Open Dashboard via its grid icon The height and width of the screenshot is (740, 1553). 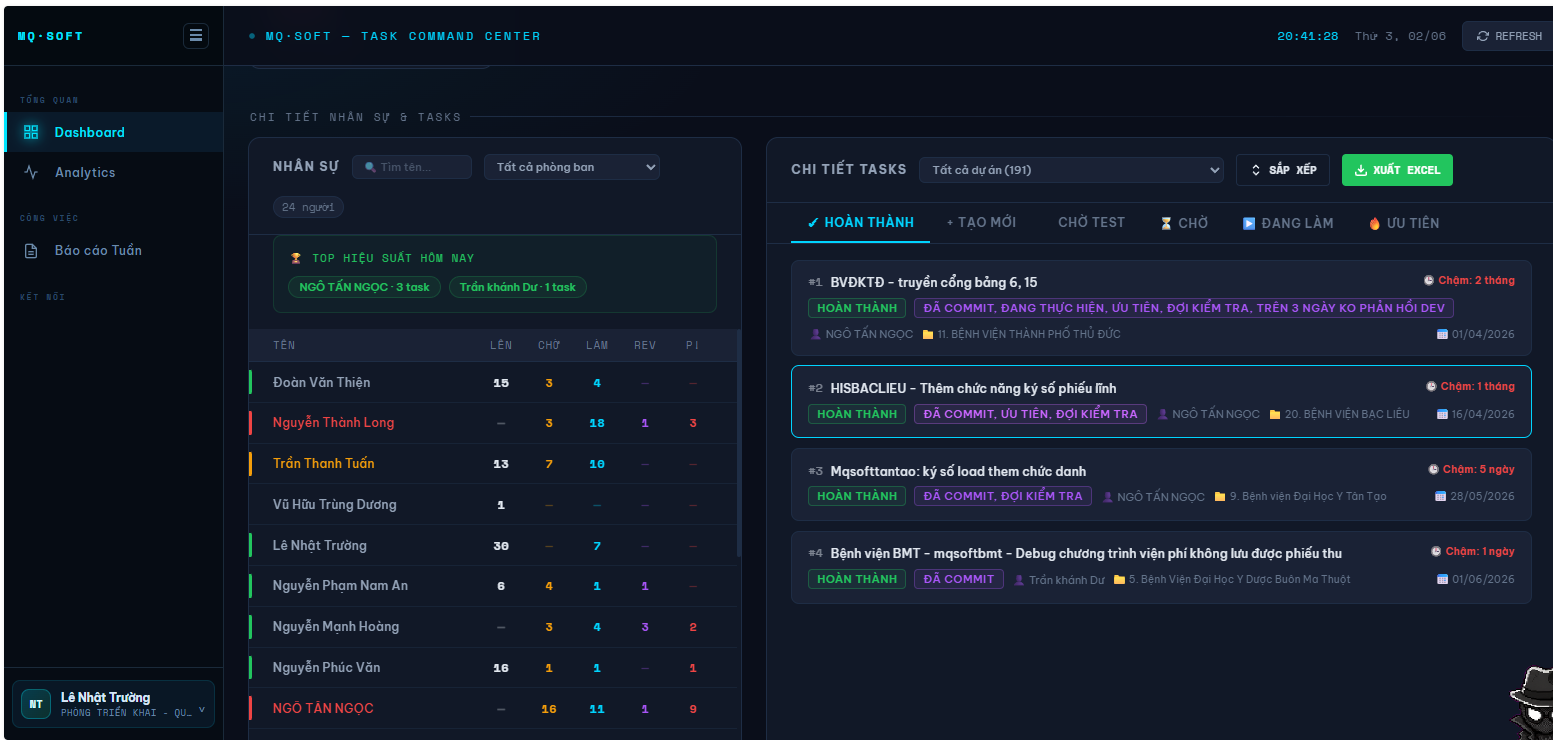coord(31,132)
